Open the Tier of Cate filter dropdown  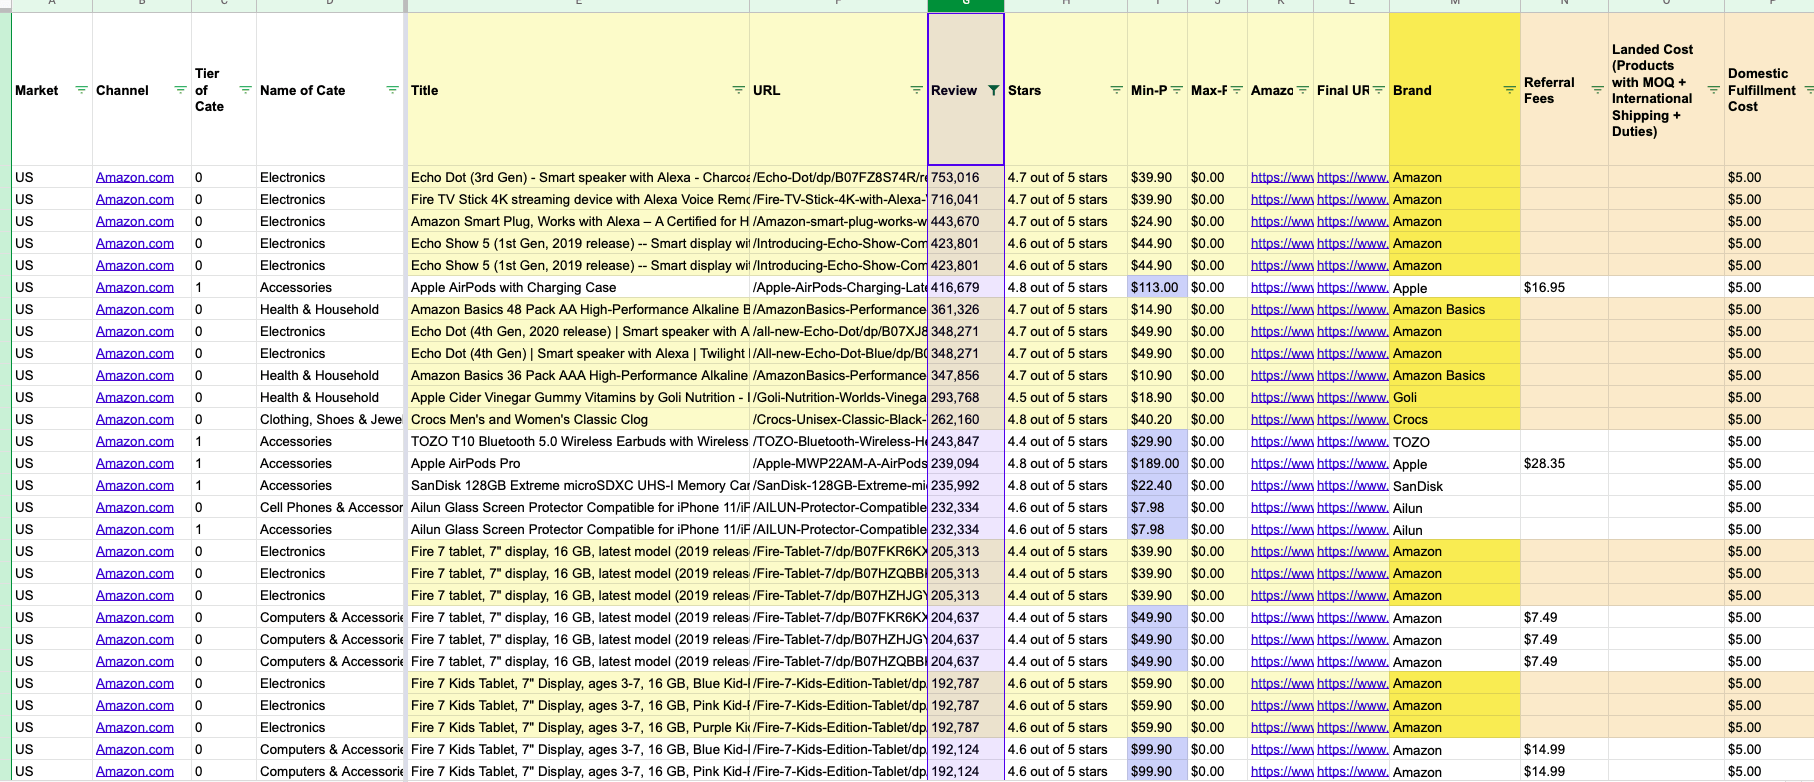tap(246, 90)
